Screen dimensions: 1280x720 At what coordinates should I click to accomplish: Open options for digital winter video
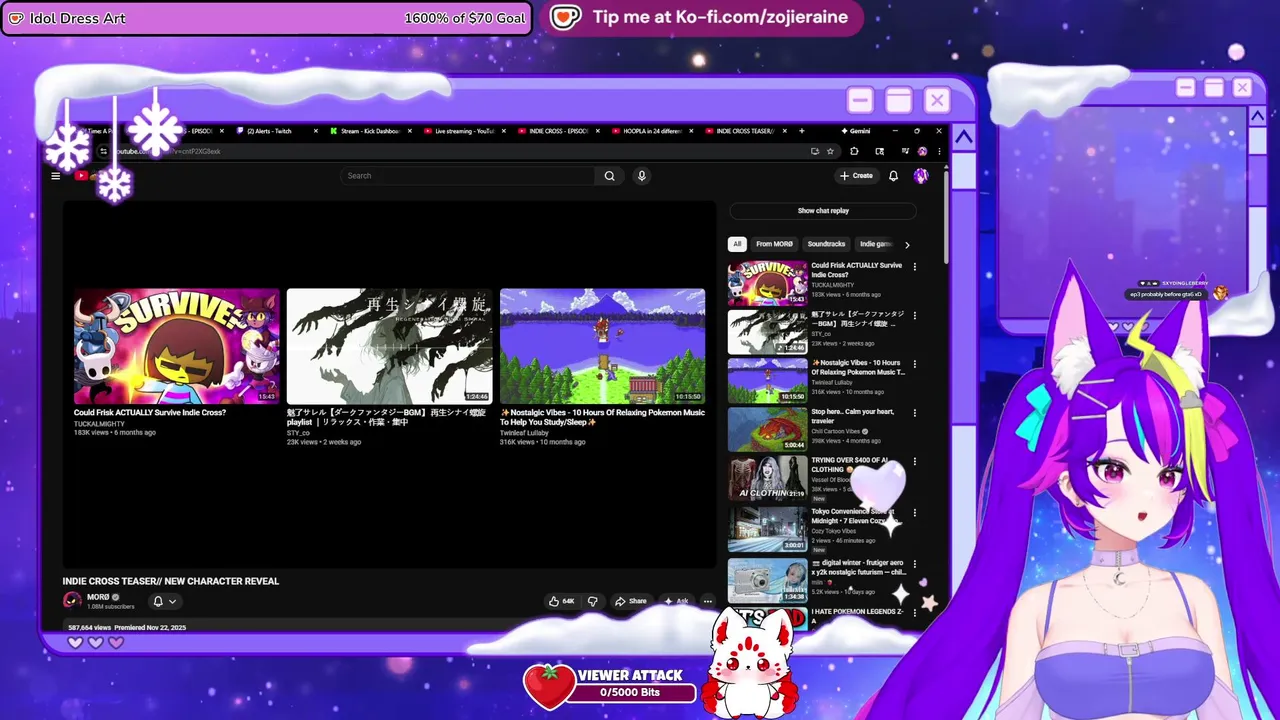(x=914, y=563)
